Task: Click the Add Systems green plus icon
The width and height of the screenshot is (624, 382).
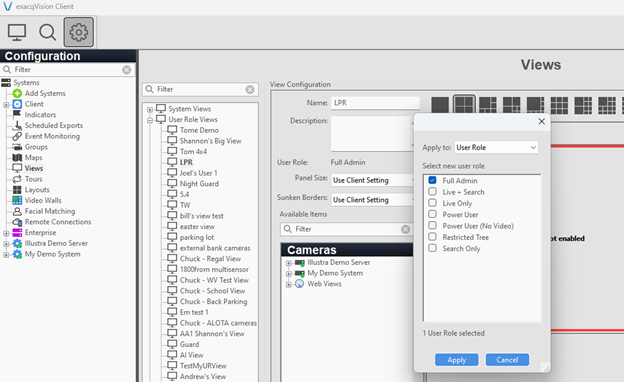Action: tap(17, 93)
